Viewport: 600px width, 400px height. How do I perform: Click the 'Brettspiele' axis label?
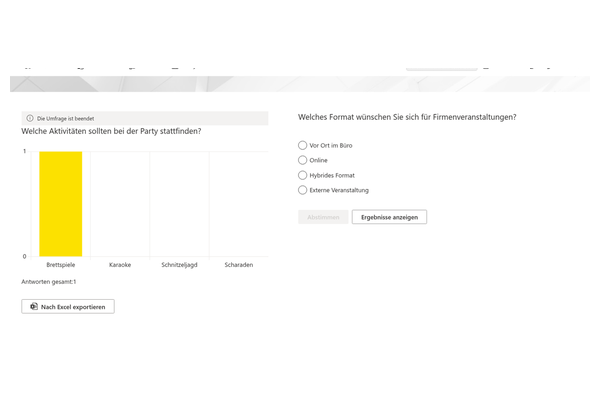pyautogui.click(x=60, y=265)
